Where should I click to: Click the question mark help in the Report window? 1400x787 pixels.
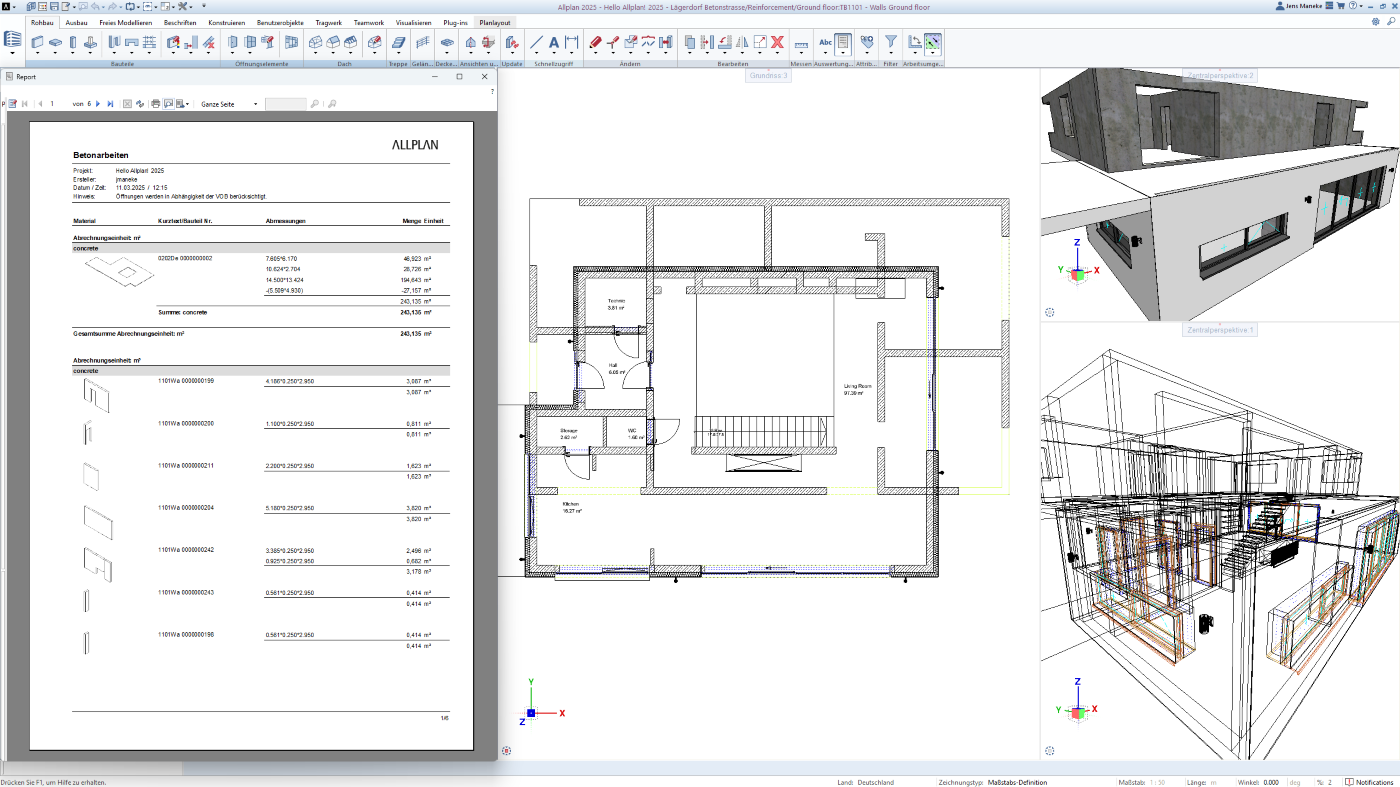coord(492,91)
